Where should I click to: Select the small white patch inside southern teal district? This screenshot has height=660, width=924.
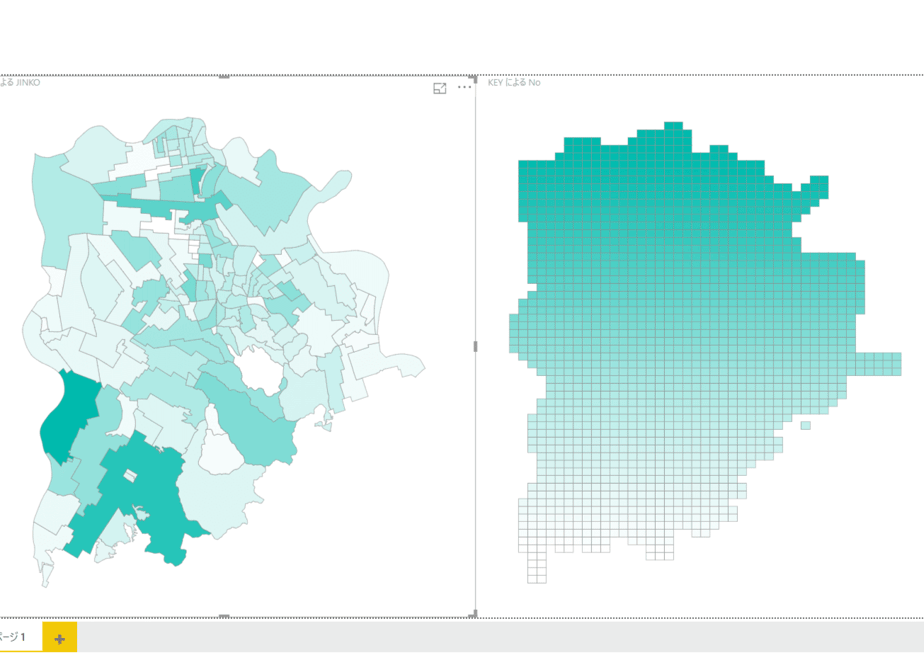[x=130, y=475]
